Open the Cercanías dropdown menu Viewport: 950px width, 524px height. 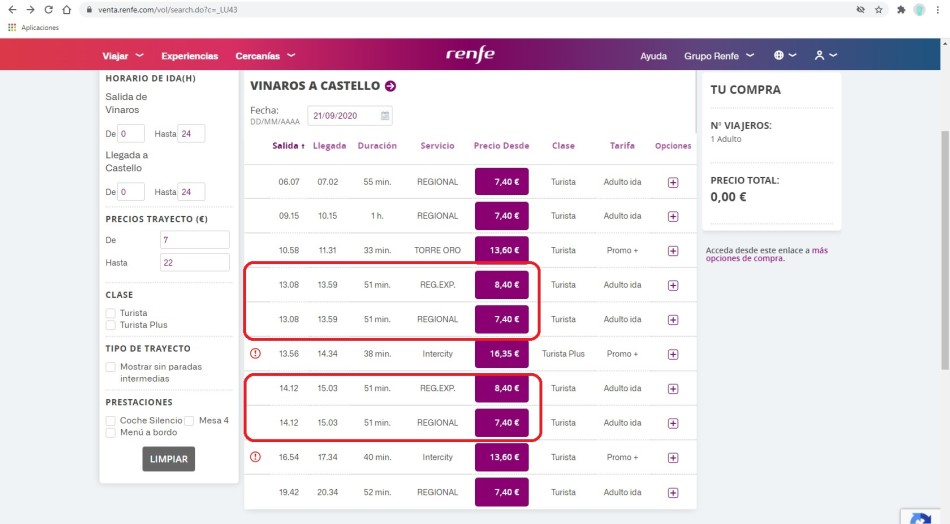pyautogui.click(x=265, y=56)
